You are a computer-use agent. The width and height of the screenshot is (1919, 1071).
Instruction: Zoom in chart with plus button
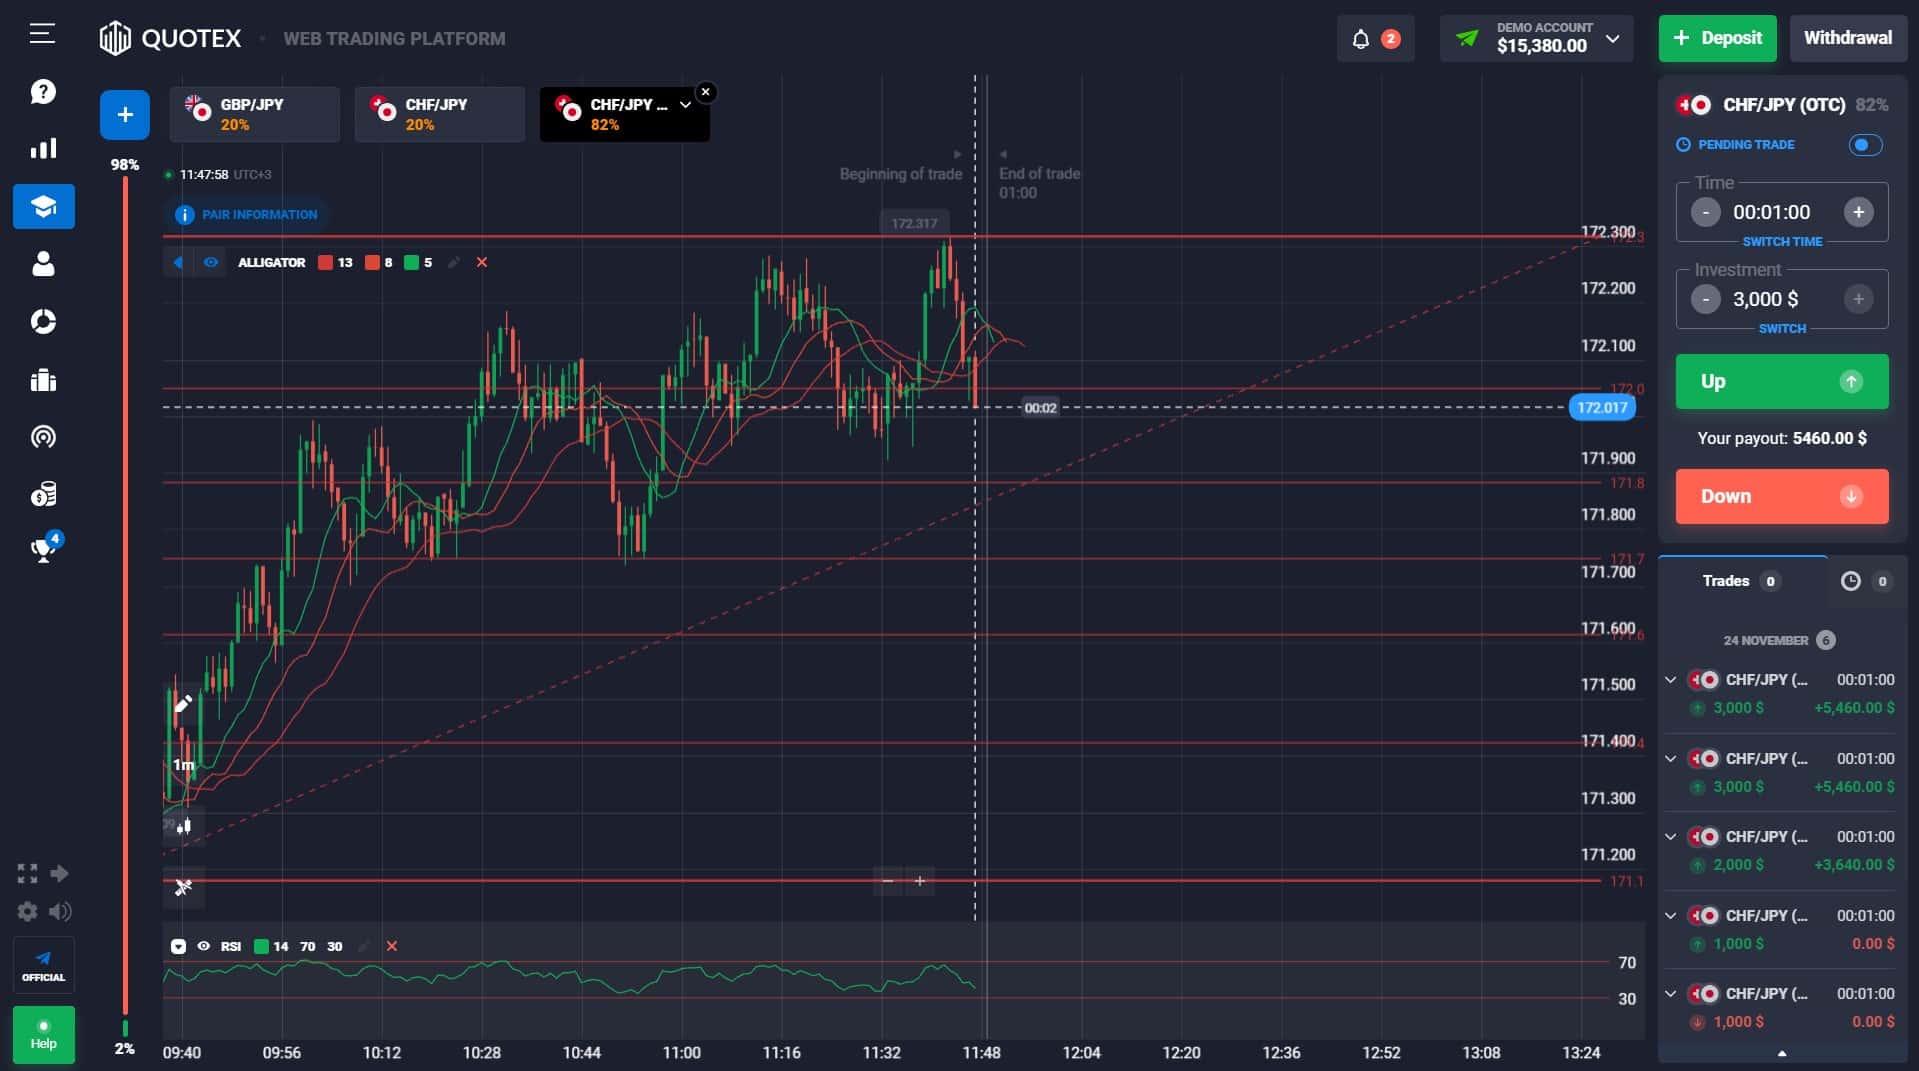coord(920,881)
